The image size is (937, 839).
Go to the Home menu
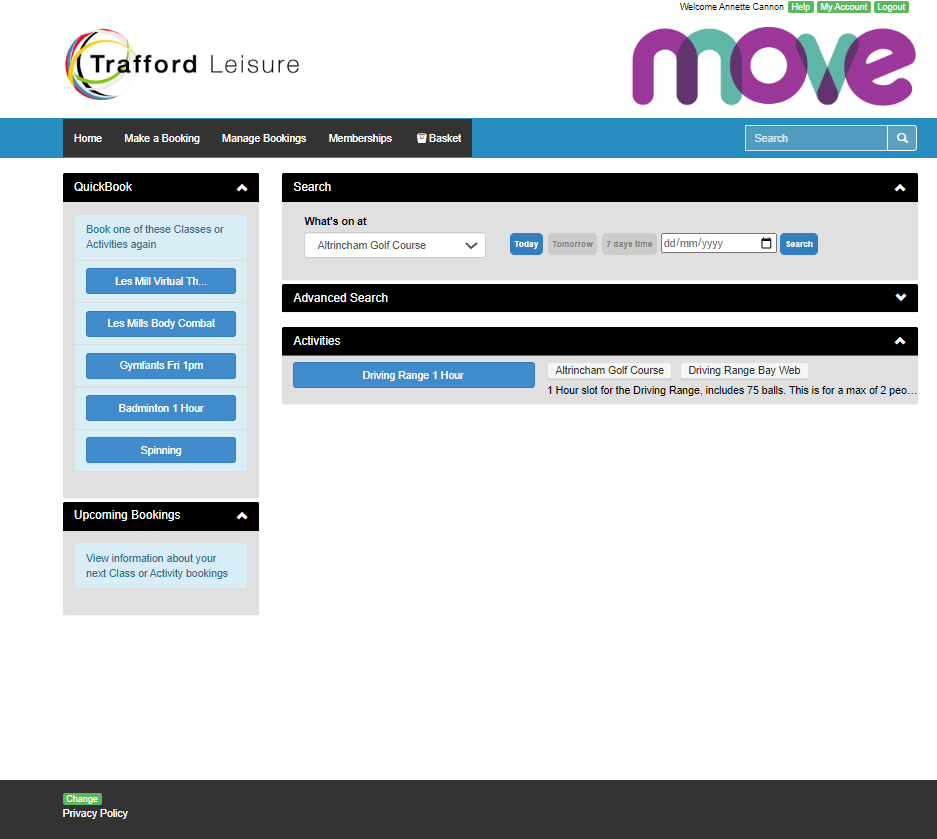(88, 138)
